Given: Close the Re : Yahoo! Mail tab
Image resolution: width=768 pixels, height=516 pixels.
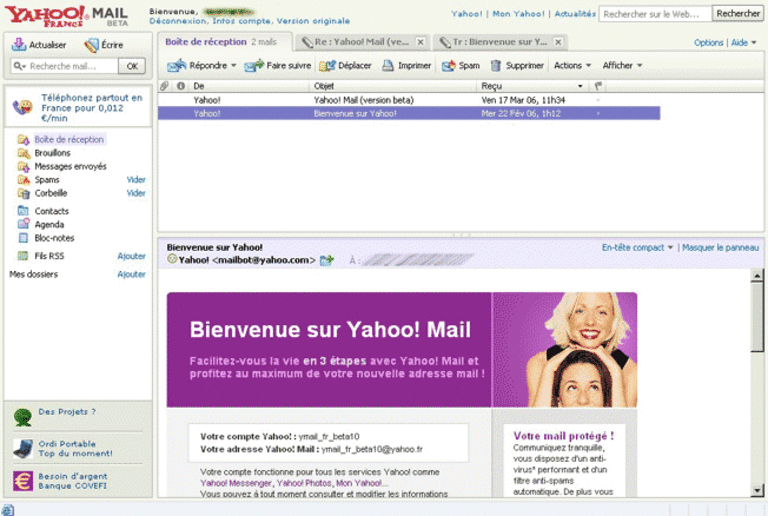Looking at the screenshot, I should click(x=420, y=42).
